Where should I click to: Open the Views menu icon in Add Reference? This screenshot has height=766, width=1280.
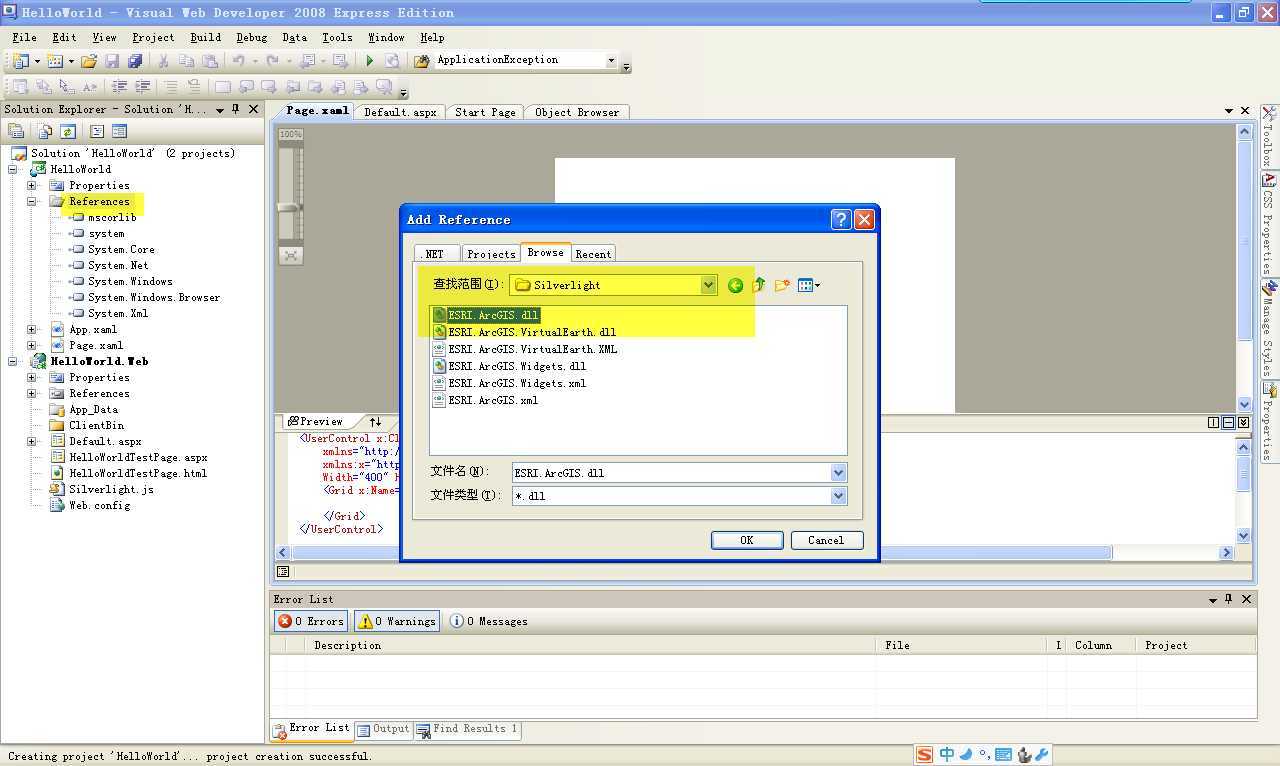(808, 285)
